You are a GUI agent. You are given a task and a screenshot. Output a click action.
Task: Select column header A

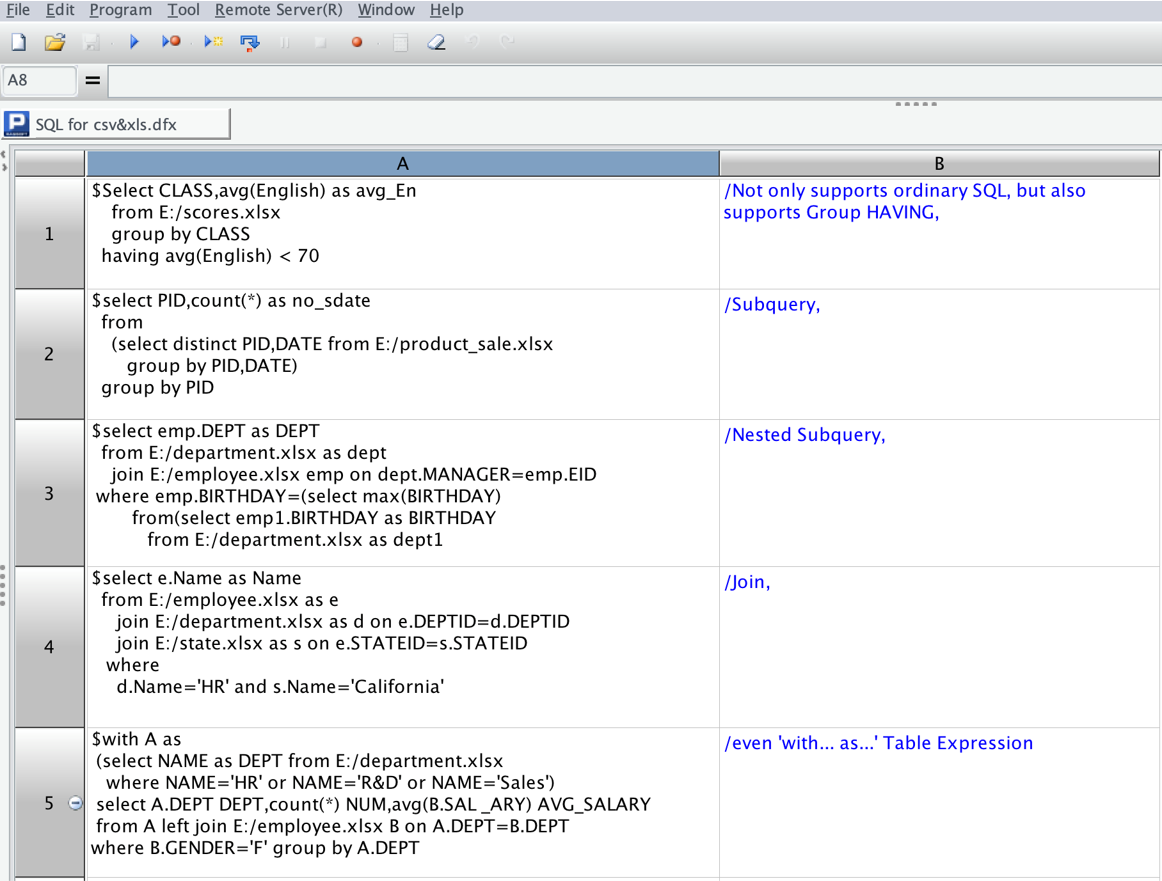402,162
